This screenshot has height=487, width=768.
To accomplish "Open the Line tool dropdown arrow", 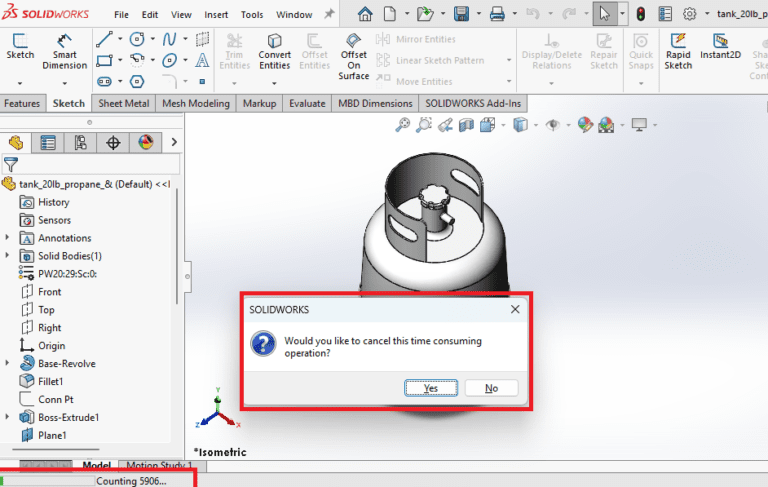I will pyautogui.click(x=120, y=39).
